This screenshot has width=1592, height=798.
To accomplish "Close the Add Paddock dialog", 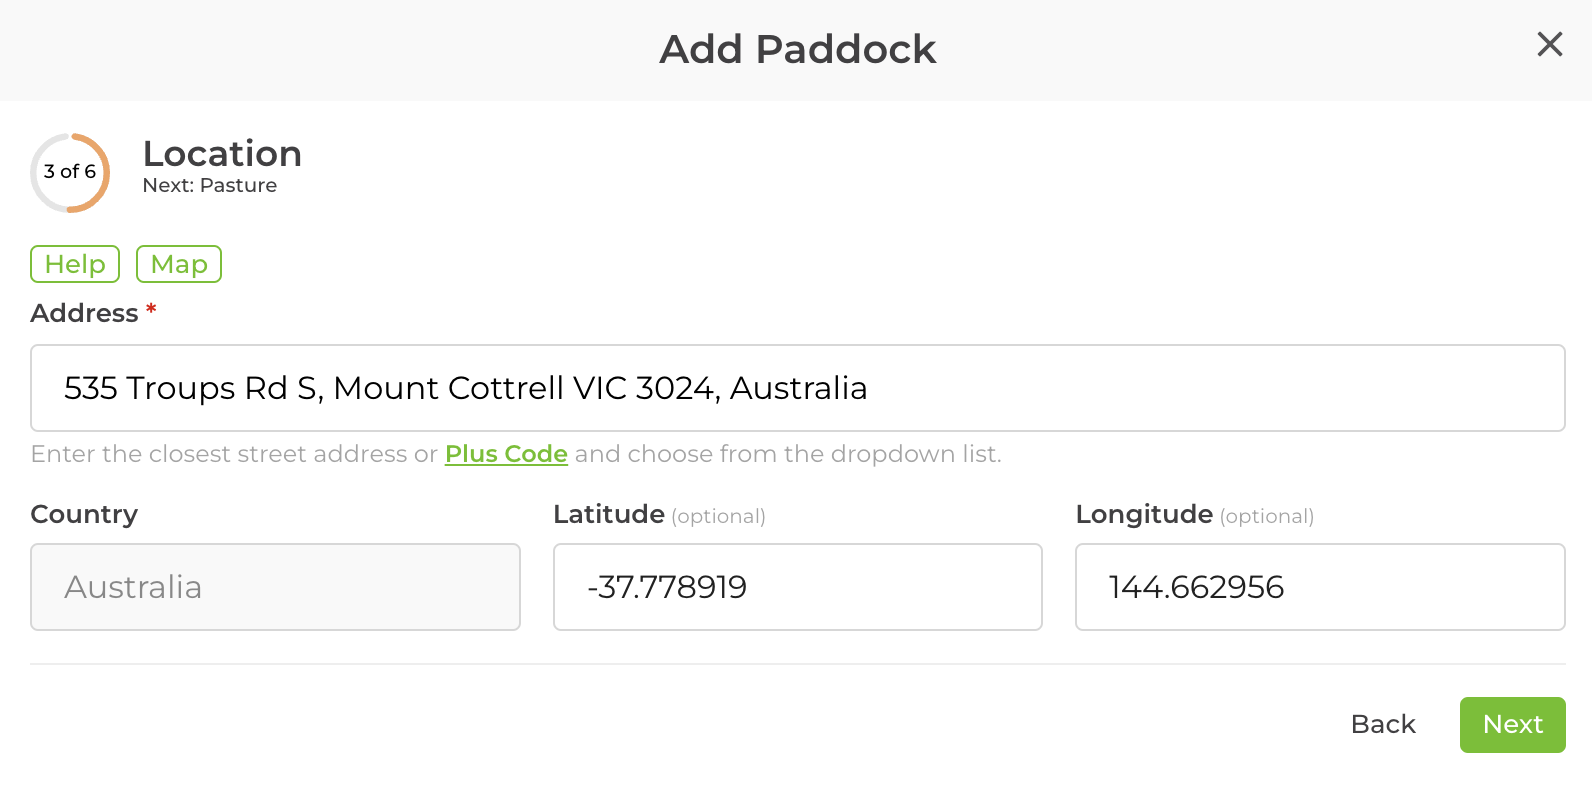I will (1549, 45).
